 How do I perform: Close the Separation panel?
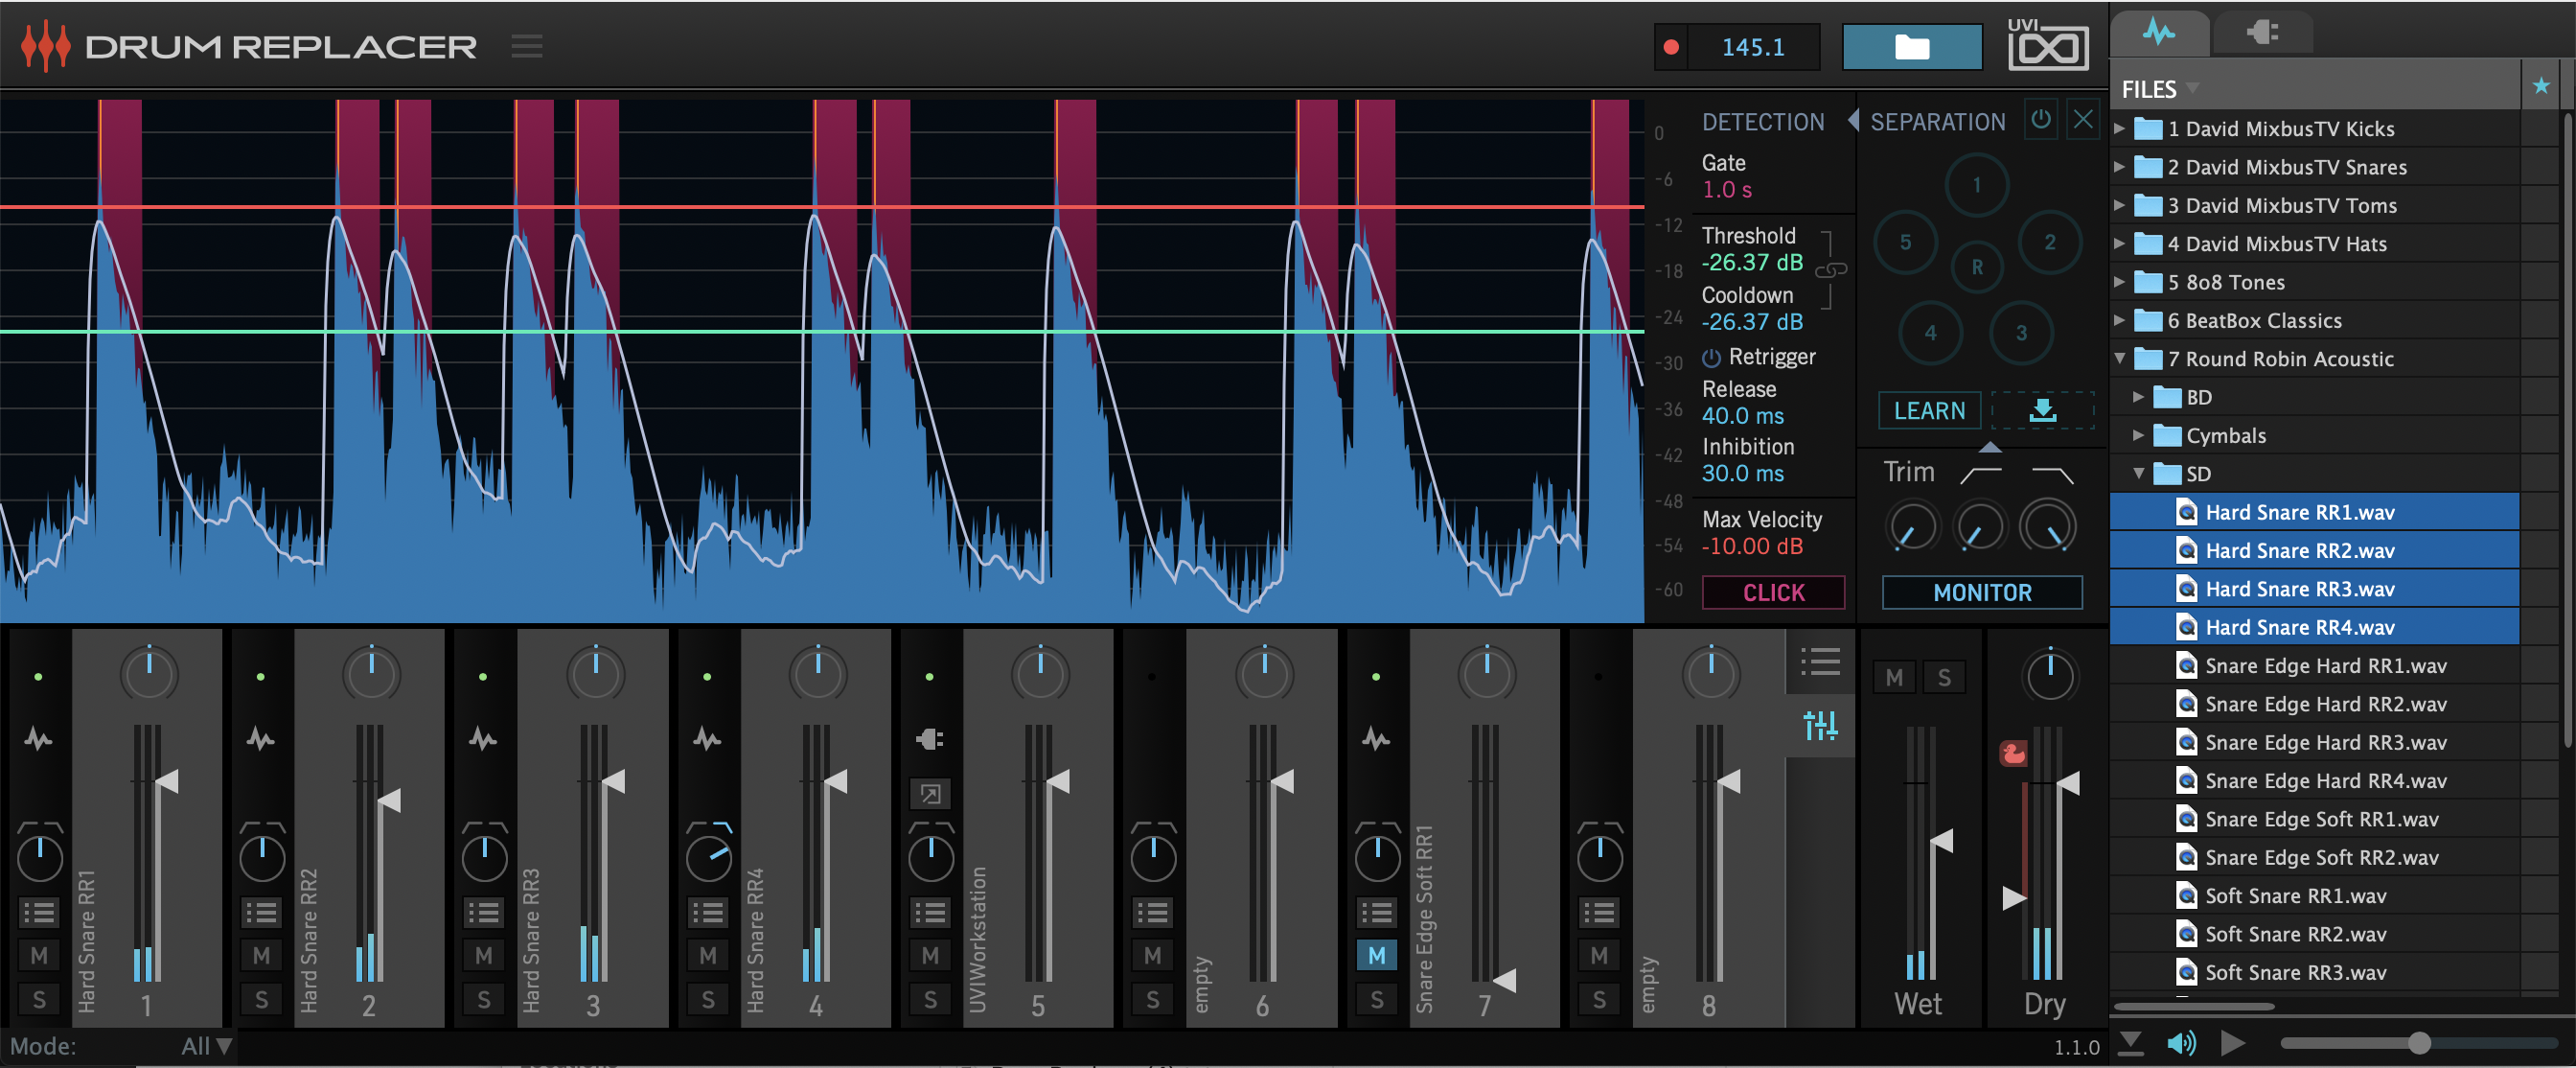pyautogui.click(x=2083, y=120)
